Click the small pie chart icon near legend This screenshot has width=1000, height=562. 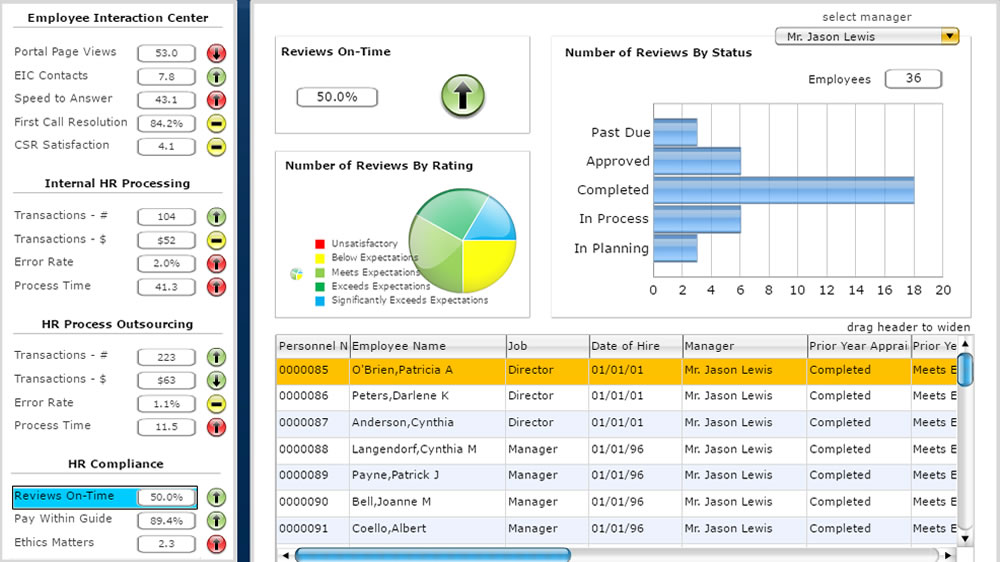[296, 274]
